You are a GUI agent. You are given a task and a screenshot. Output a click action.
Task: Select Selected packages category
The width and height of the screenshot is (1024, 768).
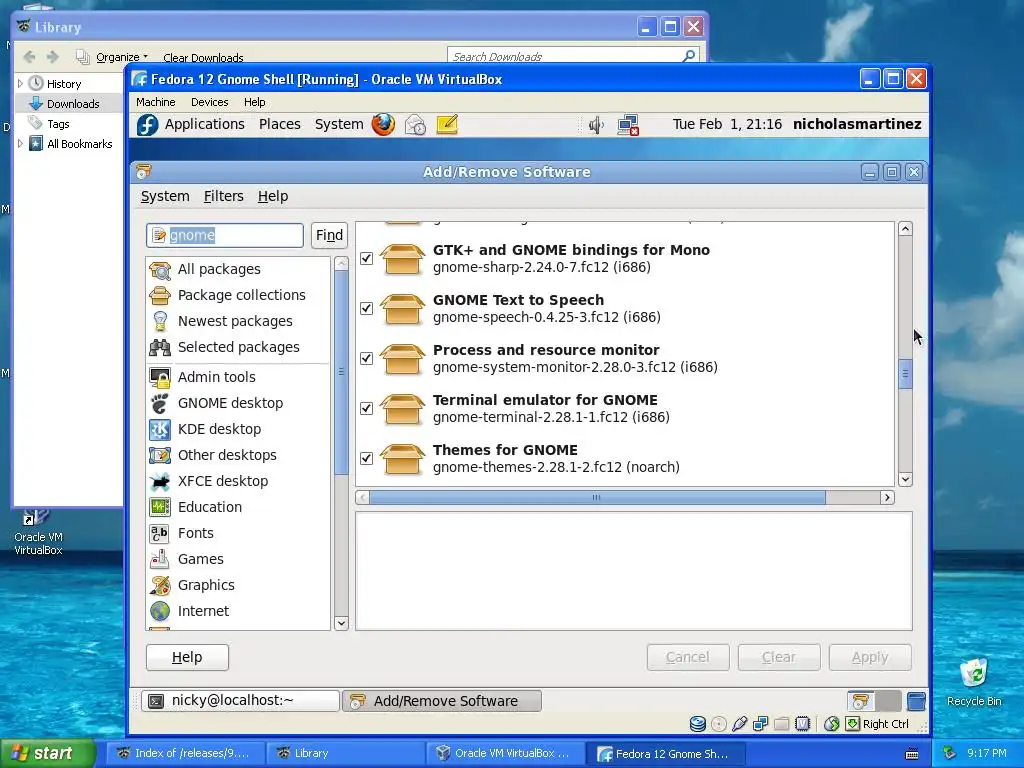pos(238,347)
